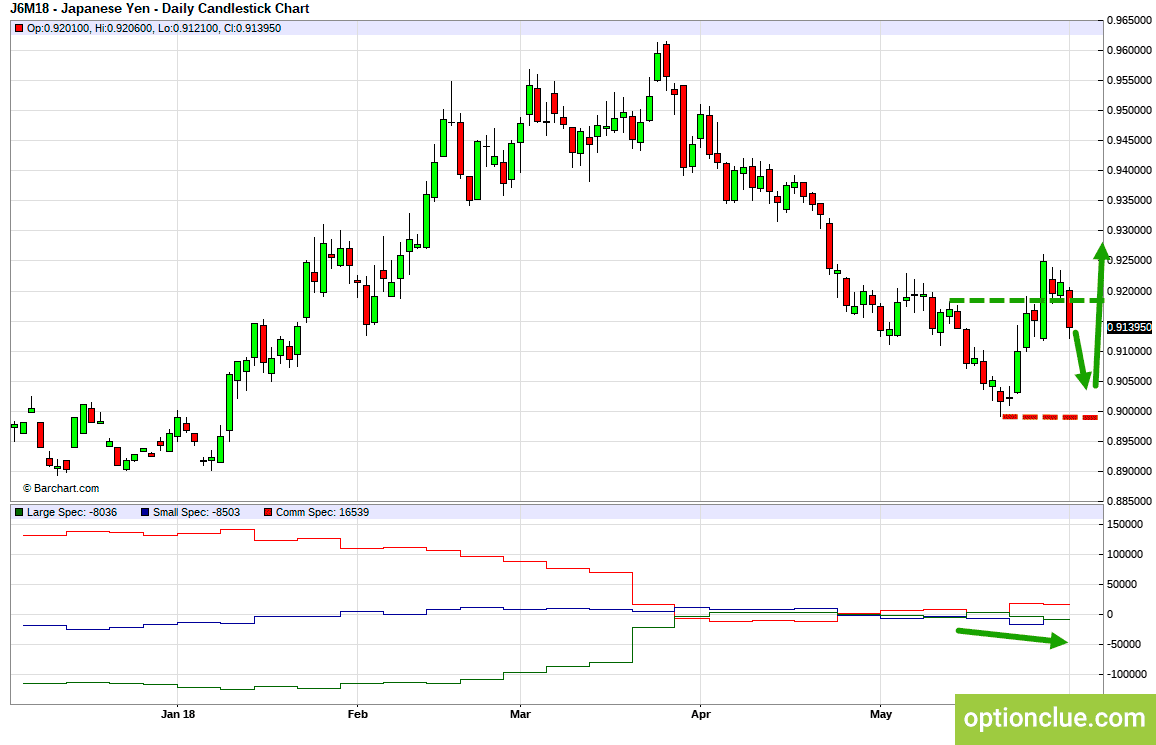The width and height of the screenshot is (1156, 745).
Task: Click the red square beside the OHLC readout
Action: 18,29
